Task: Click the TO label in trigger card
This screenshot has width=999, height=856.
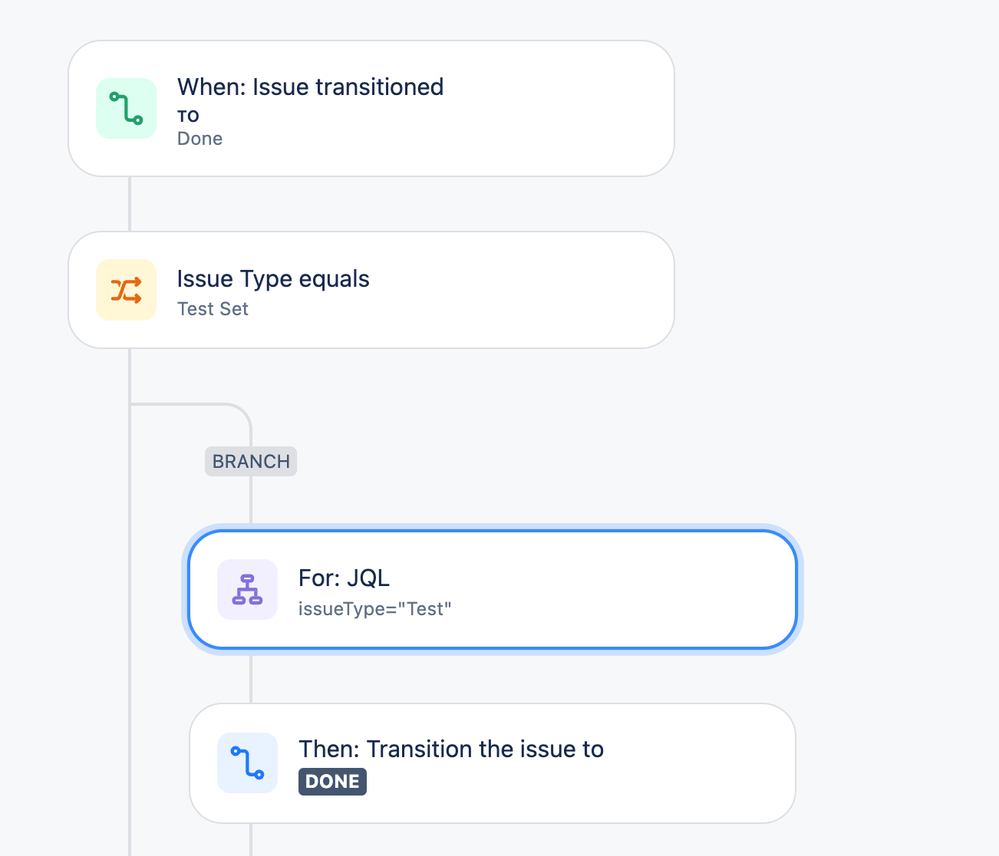Action: [188, 116]
